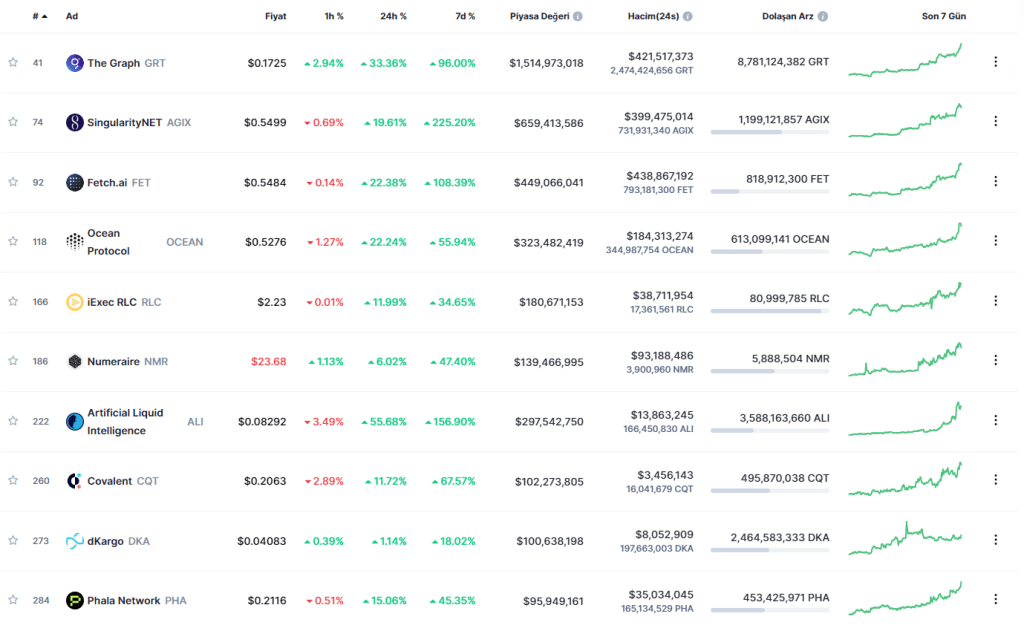The height and width of the screenshot is (628, 1024).
Task: Star SingularityNET to add it to the watchlist
Action: (x=13, y=122)
